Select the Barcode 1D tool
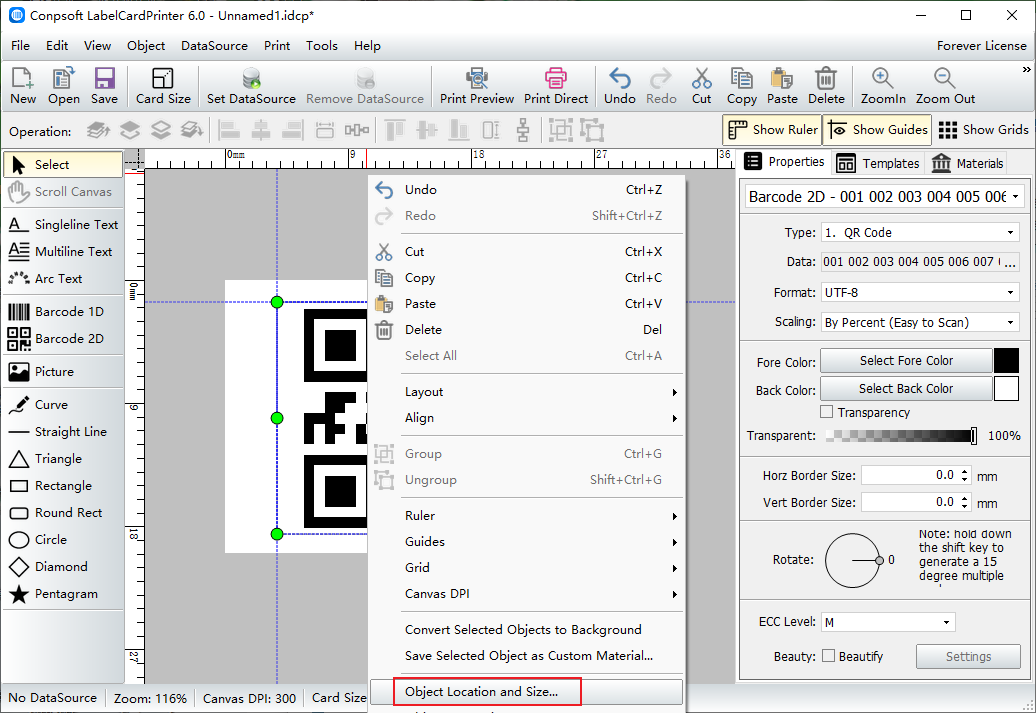1036x713 pixels. tap(63, 311)
